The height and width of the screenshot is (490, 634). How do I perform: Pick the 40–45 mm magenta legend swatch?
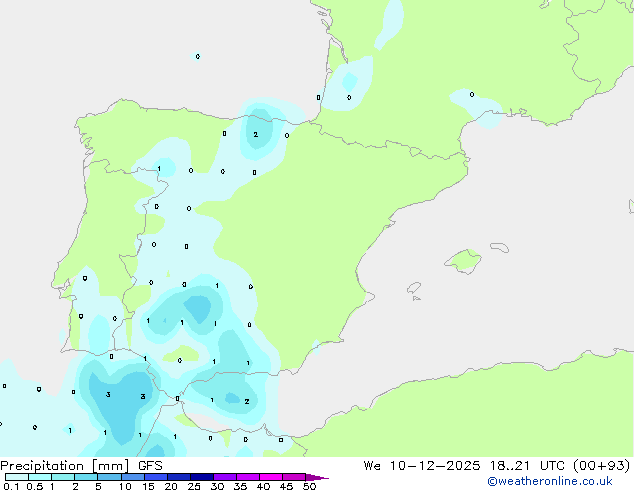tap(271, 477)
